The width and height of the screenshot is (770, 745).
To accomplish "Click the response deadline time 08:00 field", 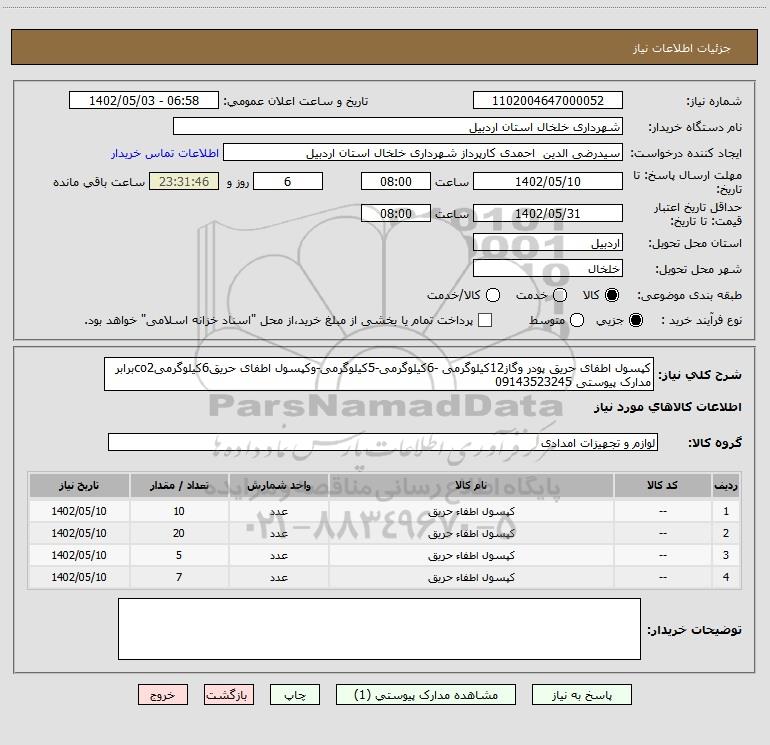I will [x=396, y=181].
